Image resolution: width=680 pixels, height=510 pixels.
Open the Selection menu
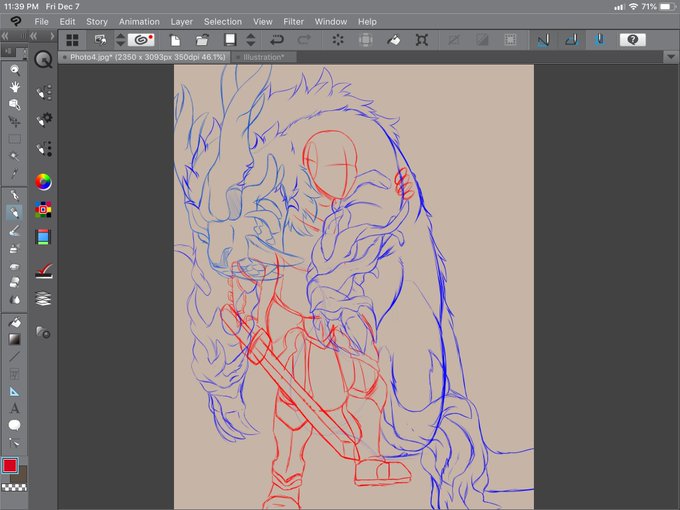[223, 21]
